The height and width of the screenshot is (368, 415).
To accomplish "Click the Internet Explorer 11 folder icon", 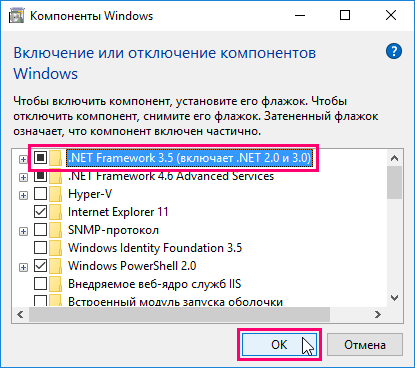I will point(55,212).
